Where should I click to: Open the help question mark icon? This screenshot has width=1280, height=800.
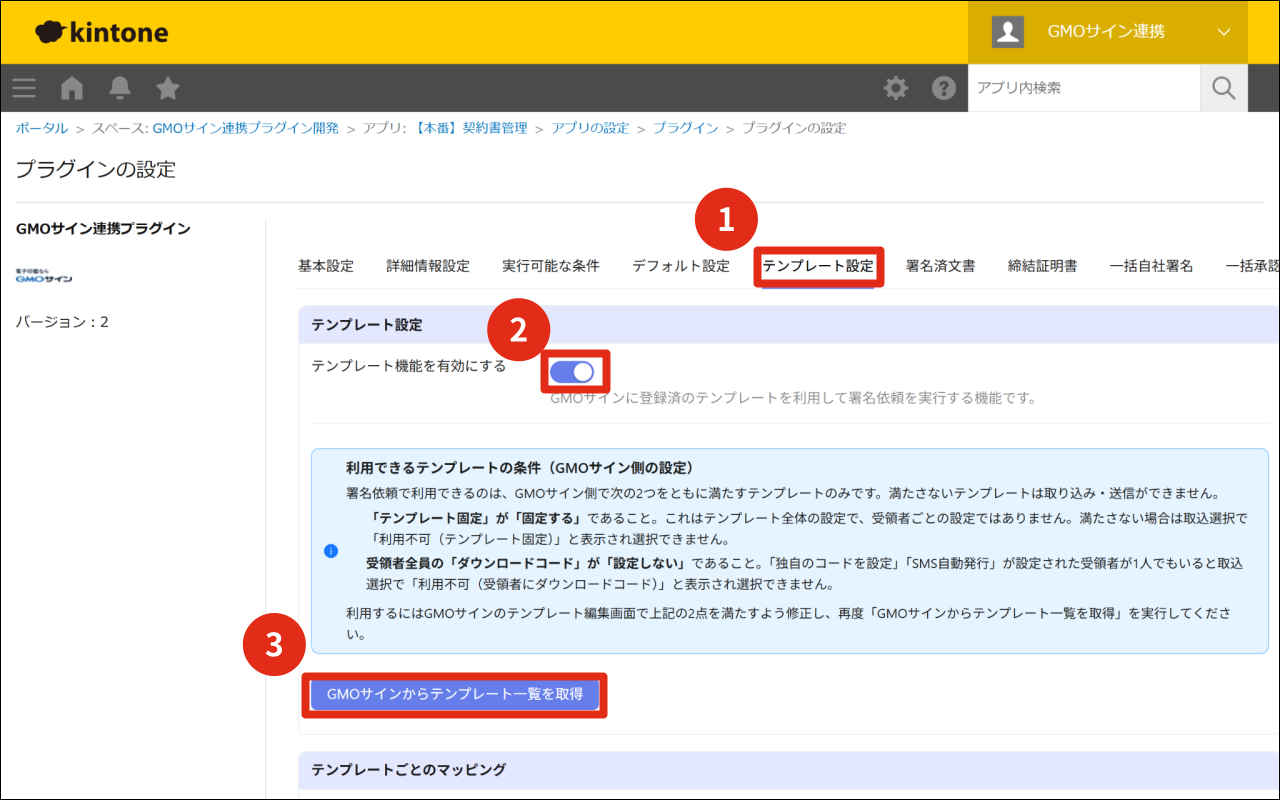[944, 88]
